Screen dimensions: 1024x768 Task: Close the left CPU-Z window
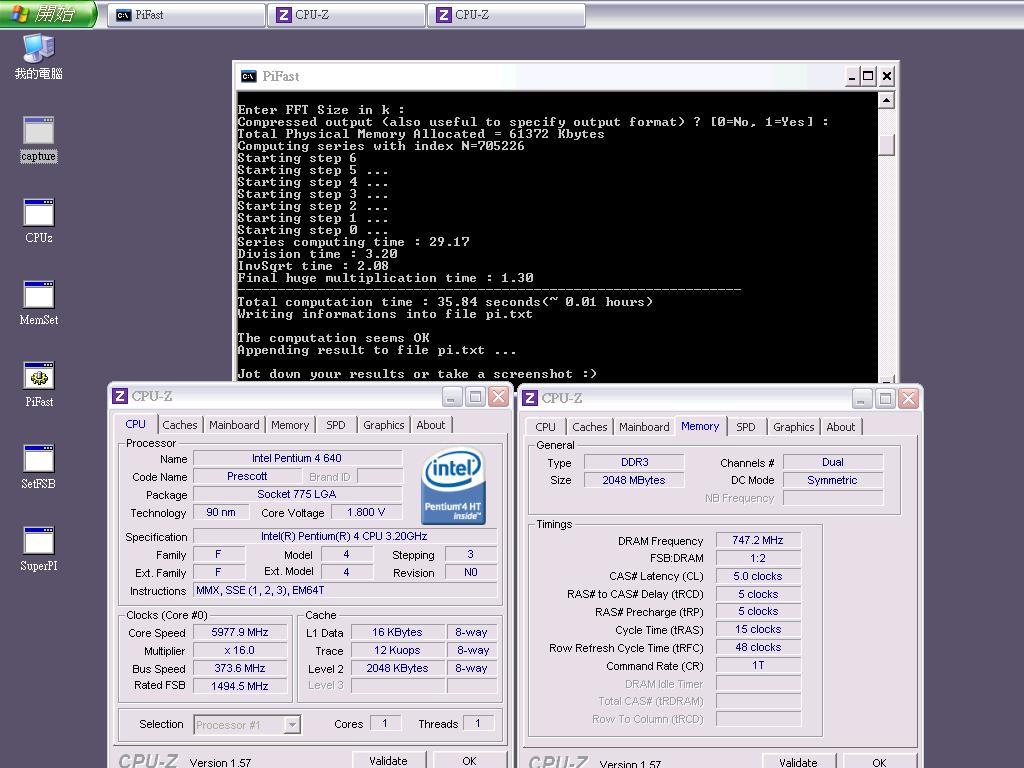point(498,396)
